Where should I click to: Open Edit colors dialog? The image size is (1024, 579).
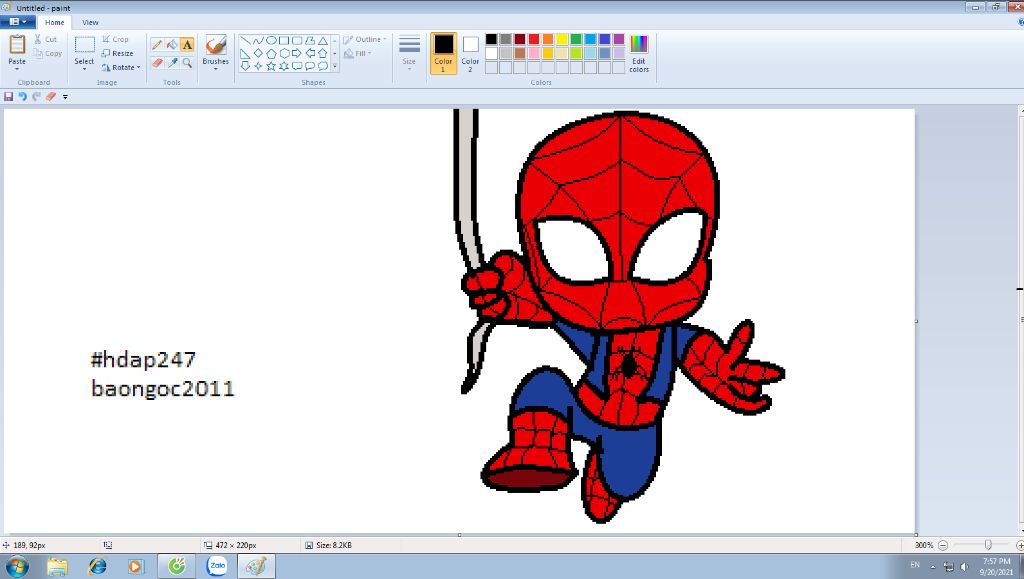point(639,53)
